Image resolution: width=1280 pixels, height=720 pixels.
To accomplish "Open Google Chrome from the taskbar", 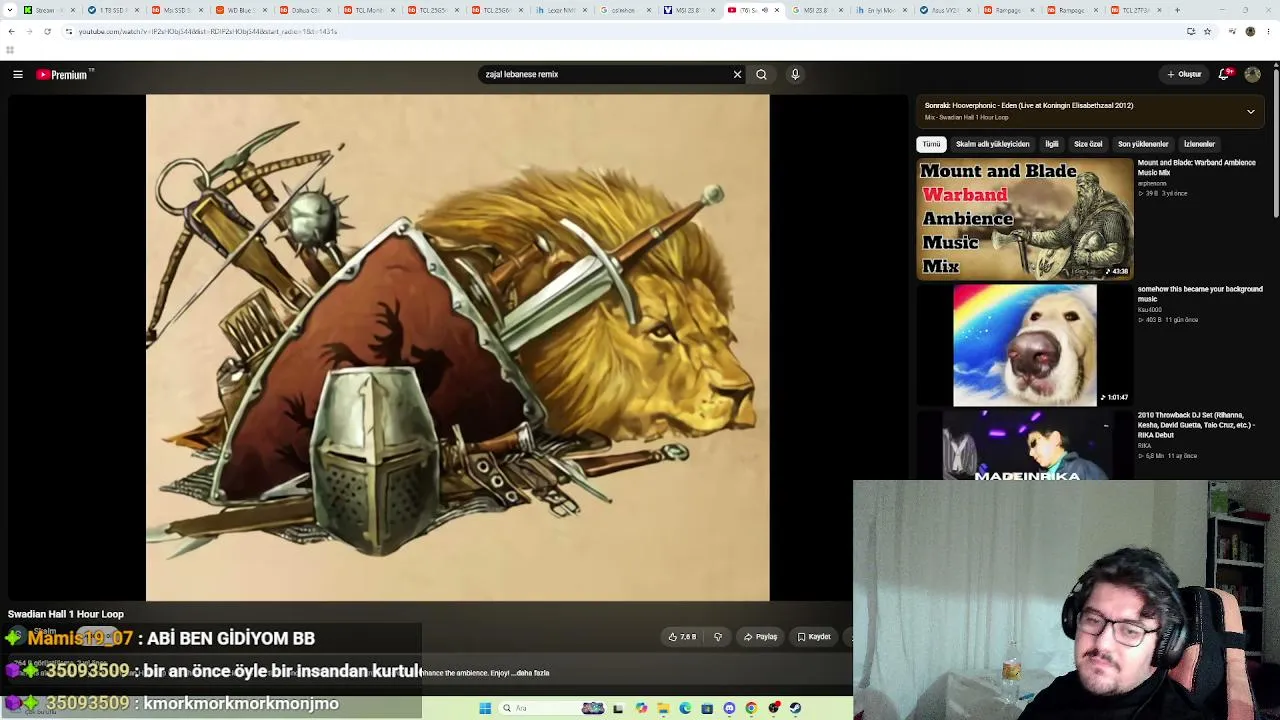I will 751,708.
